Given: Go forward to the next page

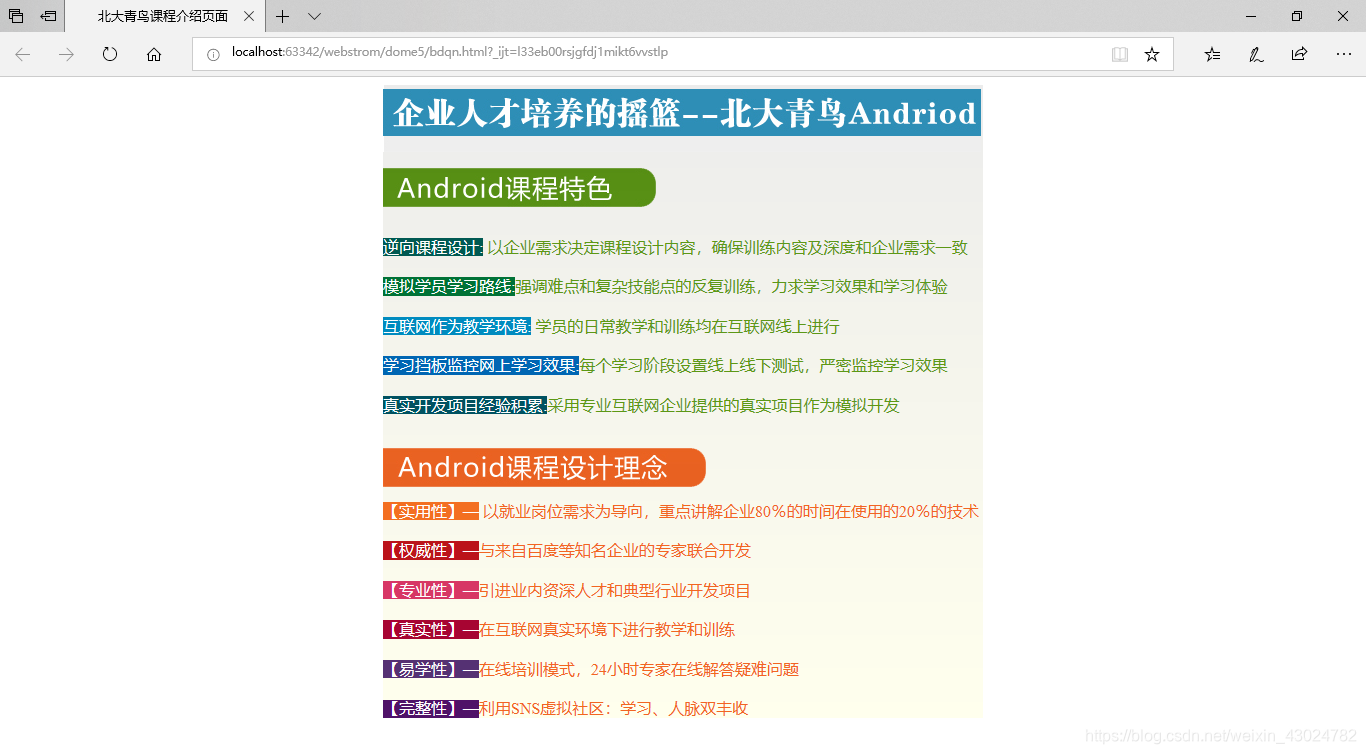Looking at the screenshot, I should 66,54.
